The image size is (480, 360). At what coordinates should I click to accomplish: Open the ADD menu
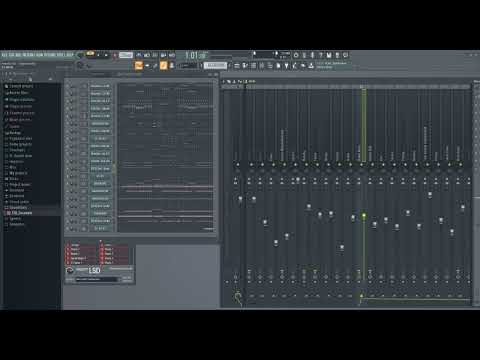(18, 55)
